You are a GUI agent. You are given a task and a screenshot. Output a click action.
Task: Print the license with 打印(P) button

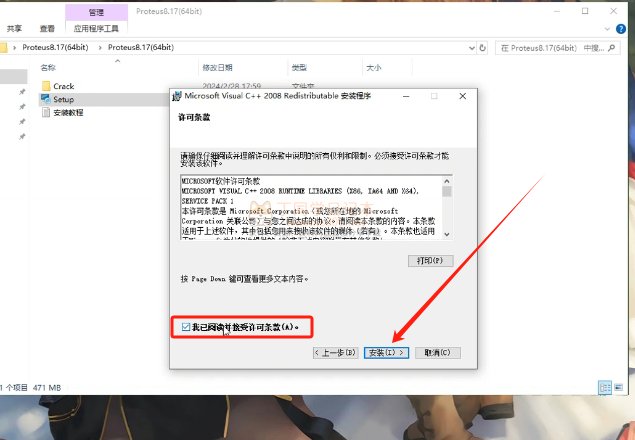(x=430, y=261)
